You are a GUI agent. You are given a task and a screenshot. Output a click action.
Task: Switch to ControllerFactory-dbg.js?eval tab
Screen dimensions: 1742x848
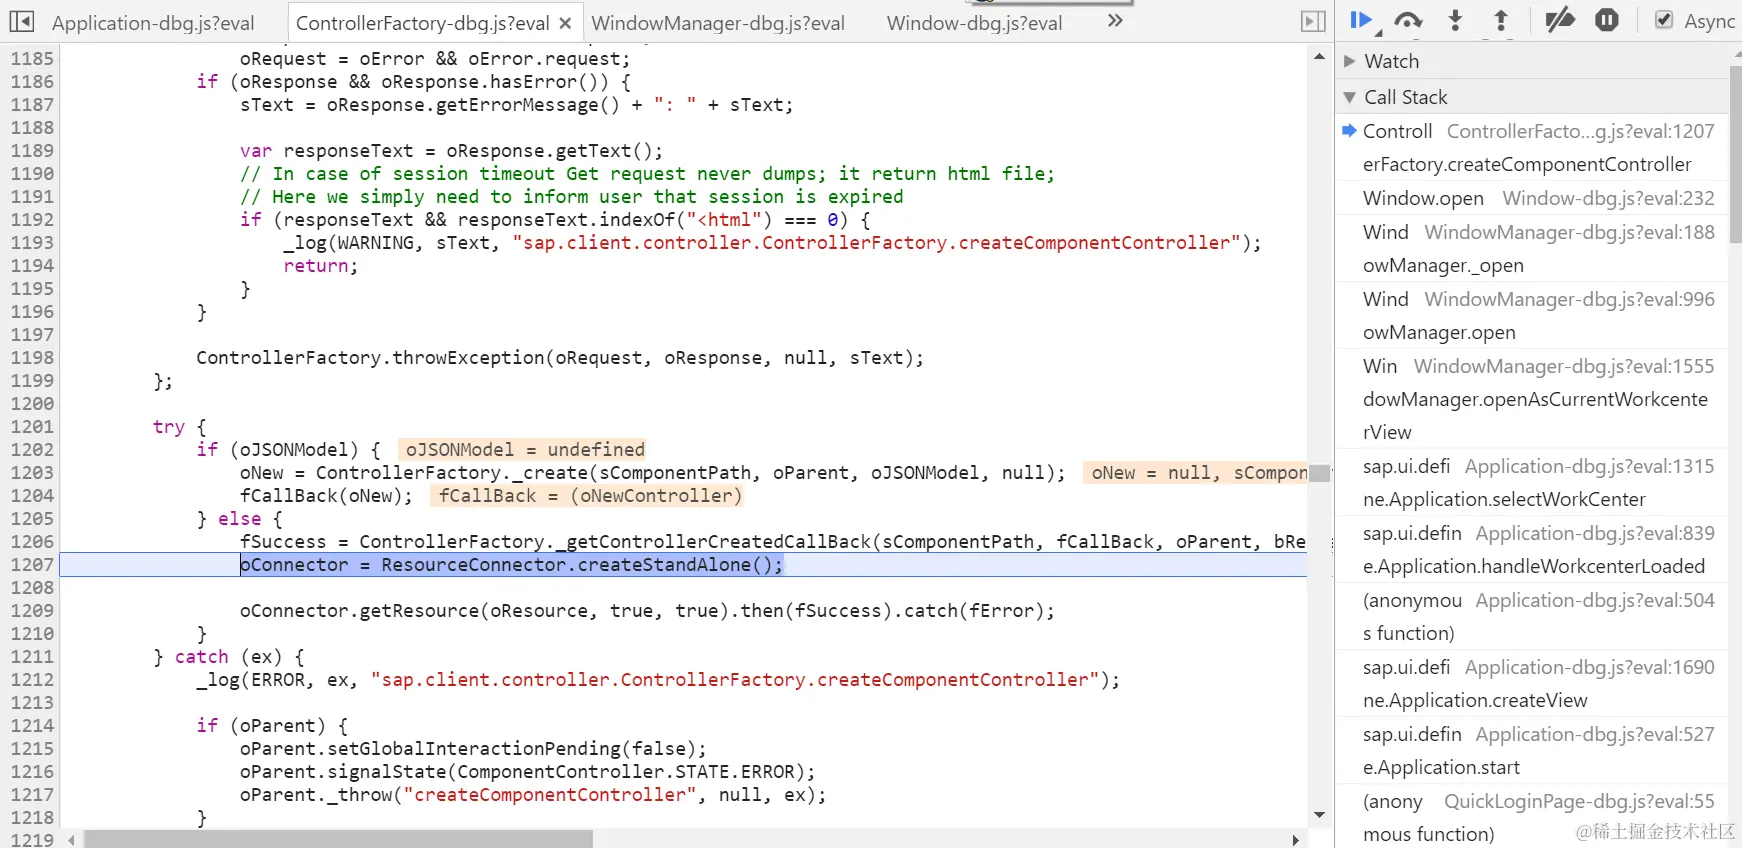point(422,23)
